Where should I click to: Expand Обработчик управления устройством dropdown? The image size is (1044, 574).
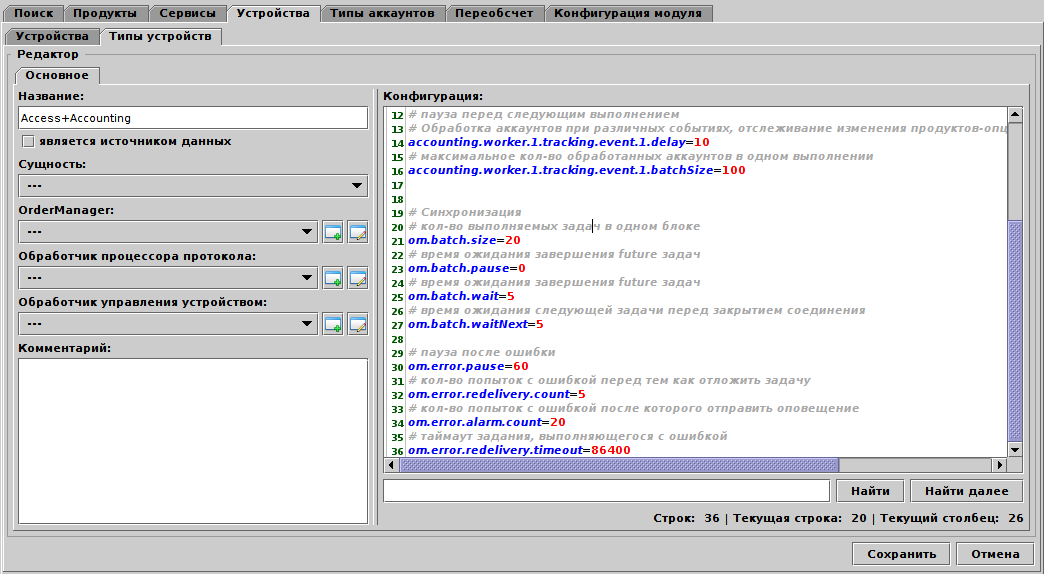coord(168,324)
